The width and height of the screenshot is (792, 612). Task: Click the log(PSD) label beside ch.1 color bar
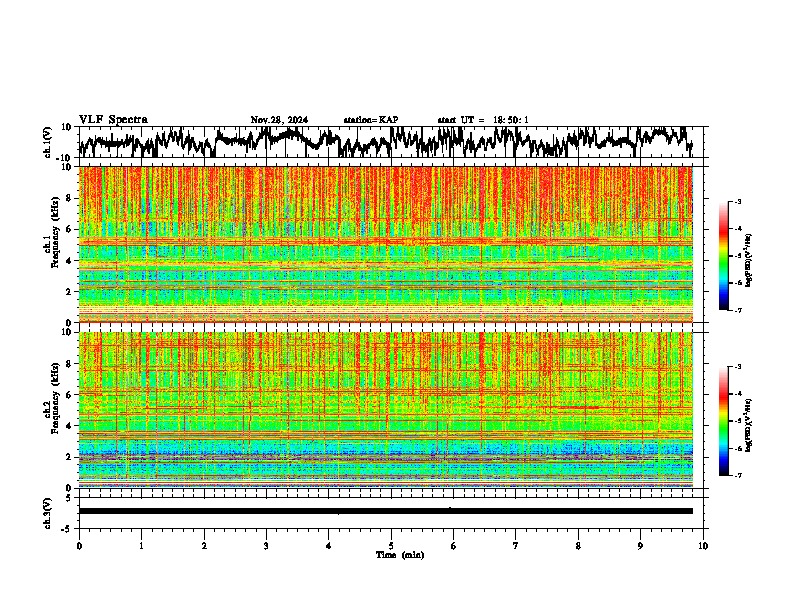click(749, 260)
